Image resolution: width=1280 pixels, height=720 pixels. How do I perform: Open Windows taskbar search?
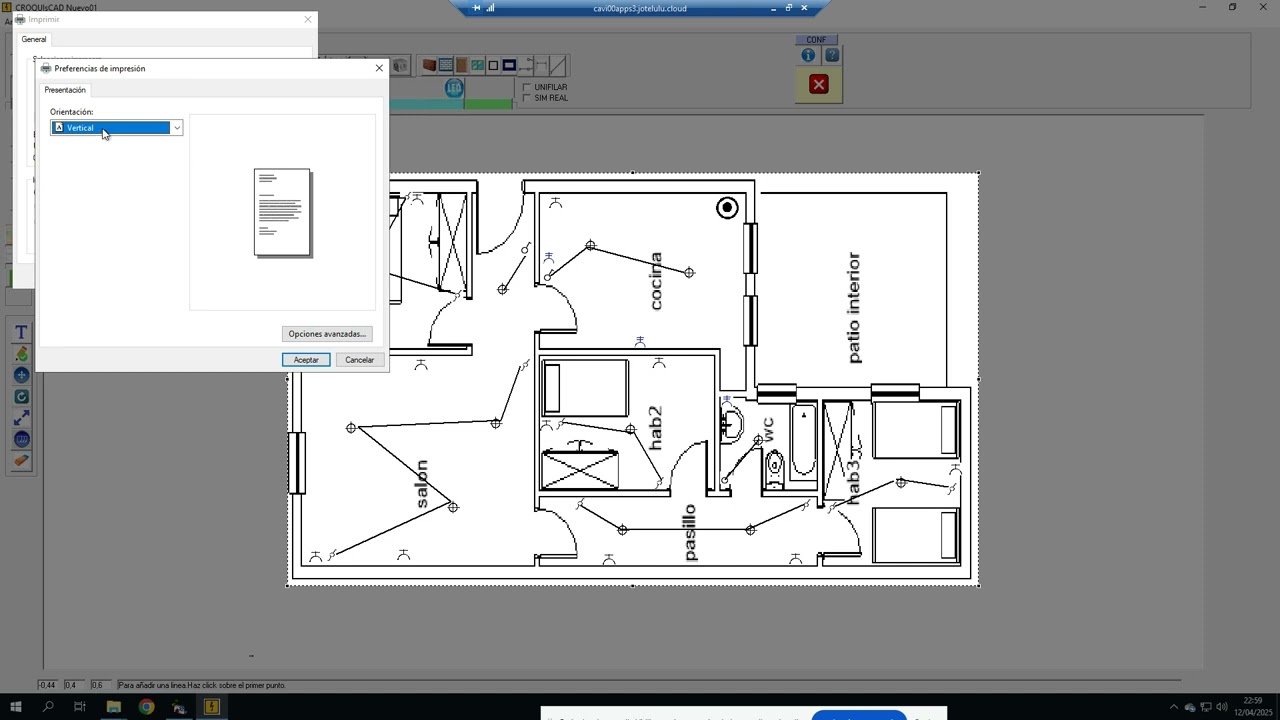[x=48, y=707]
